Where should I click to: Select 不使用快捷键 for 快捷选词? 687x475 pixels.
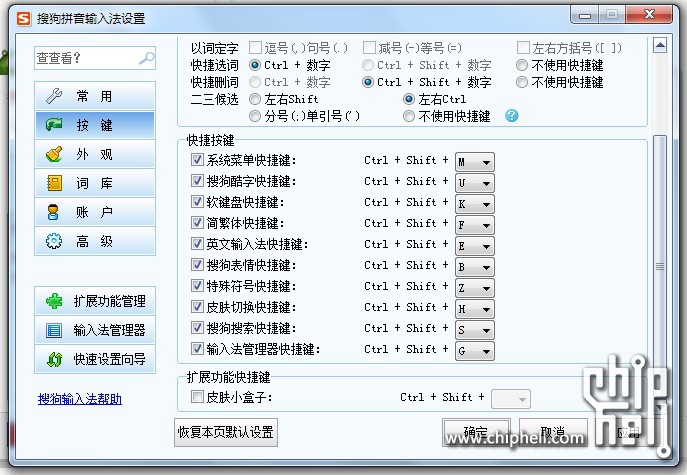[x=521, y=65]
